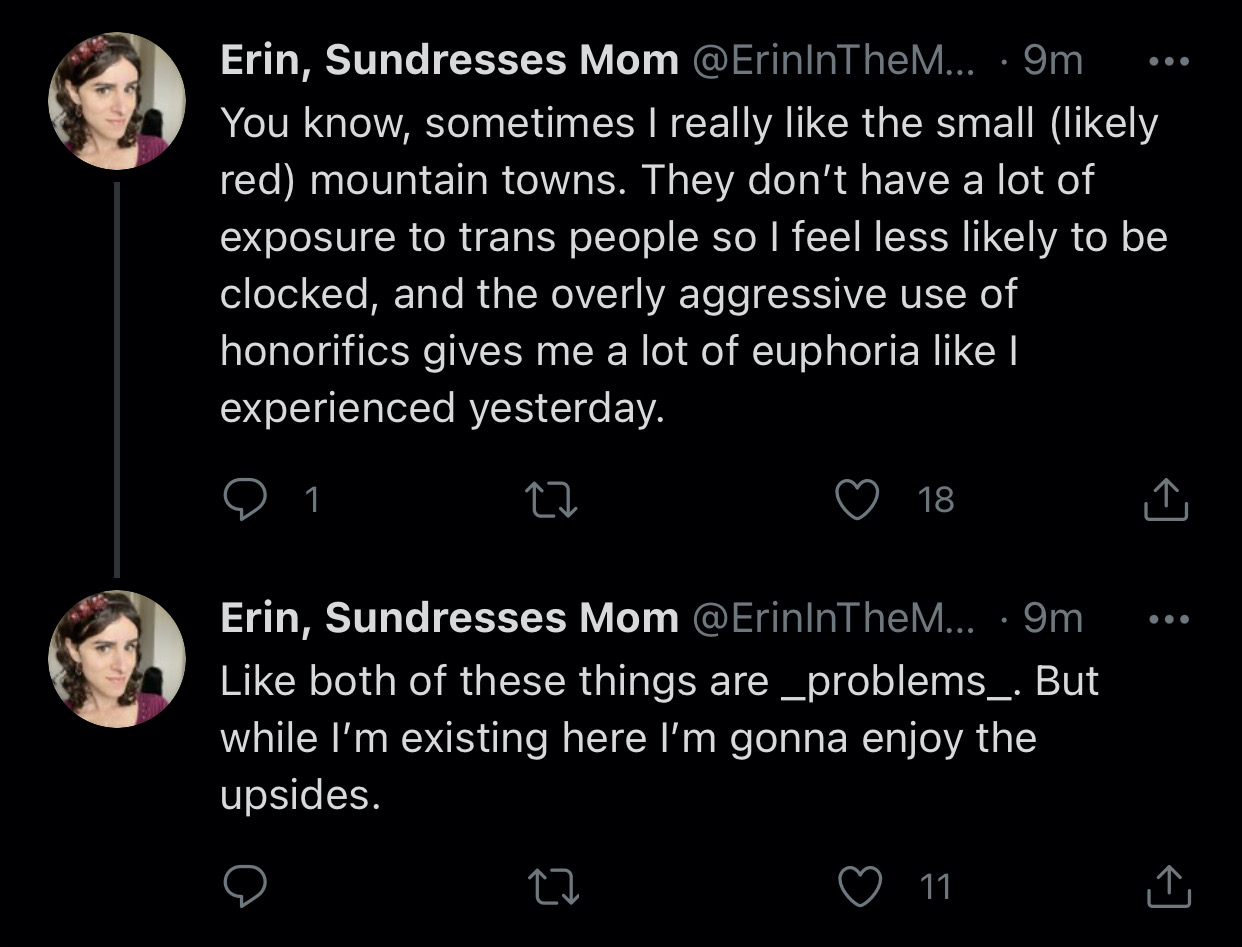Open the profile picture on second tweet
1242x947 pixels.
(x=117, y=659)
